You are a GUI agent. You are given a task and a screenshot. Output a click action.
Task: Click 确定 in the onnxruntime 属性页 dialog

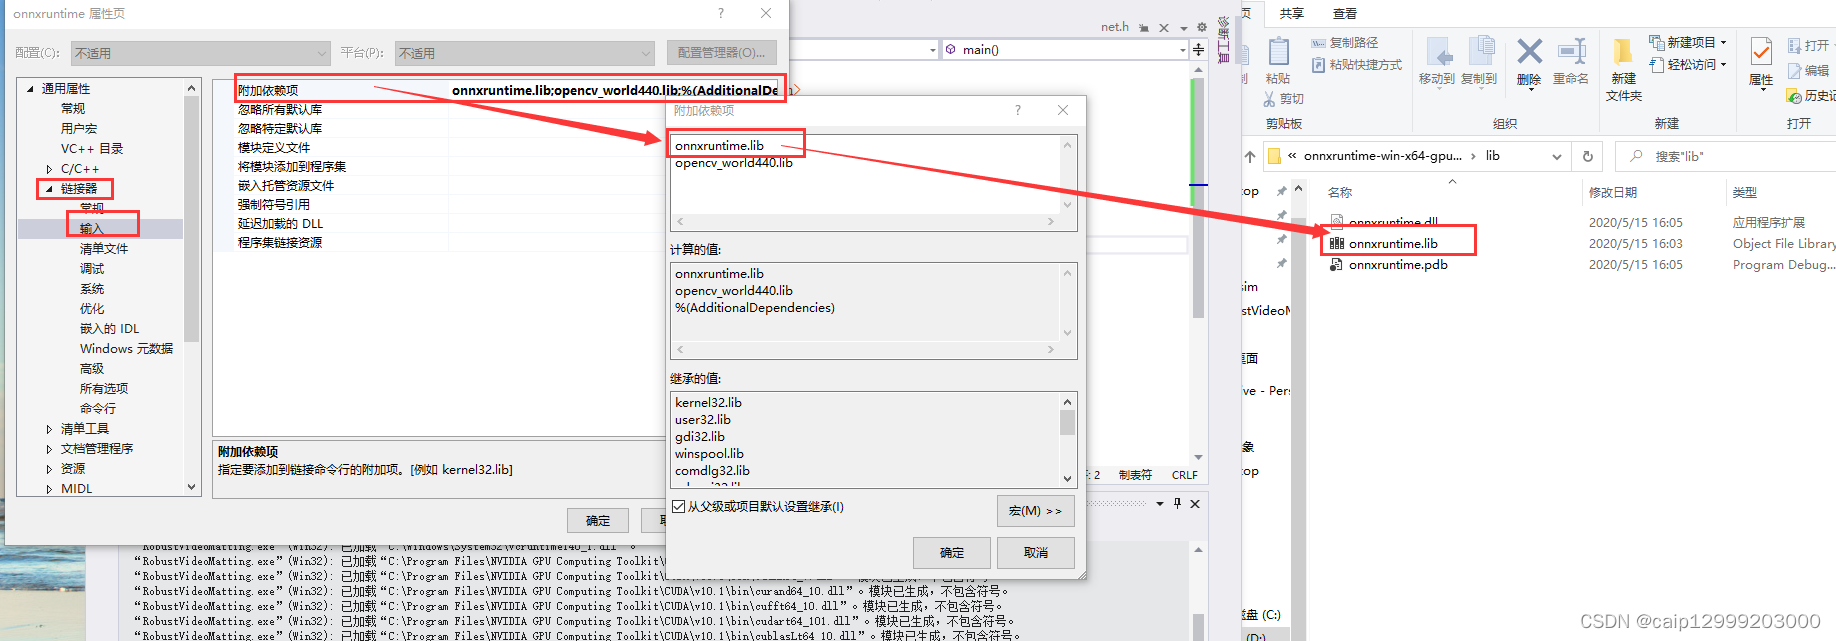click(x=598, y=520)
